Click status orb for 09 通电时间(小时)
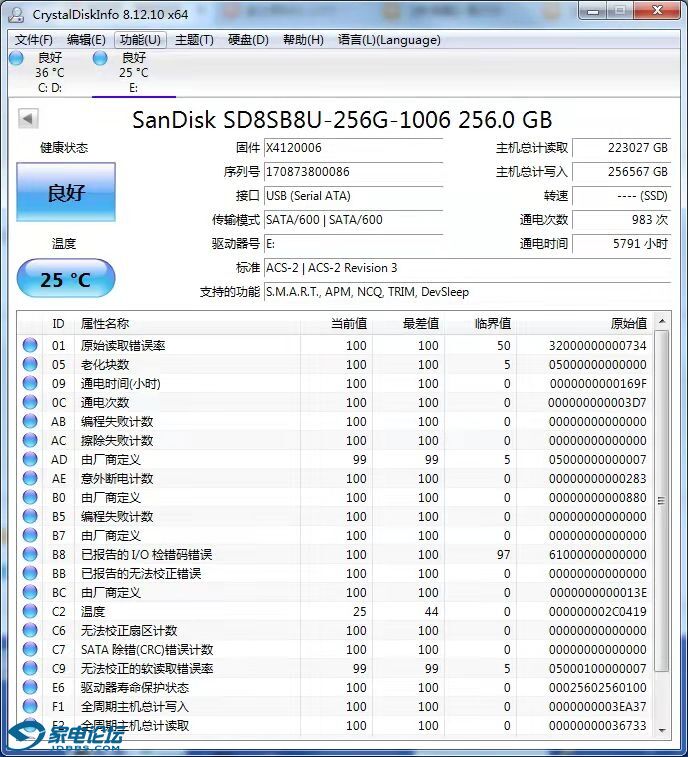Image resolution: width=688 pixels, height=757 pixels. (30, 383)
